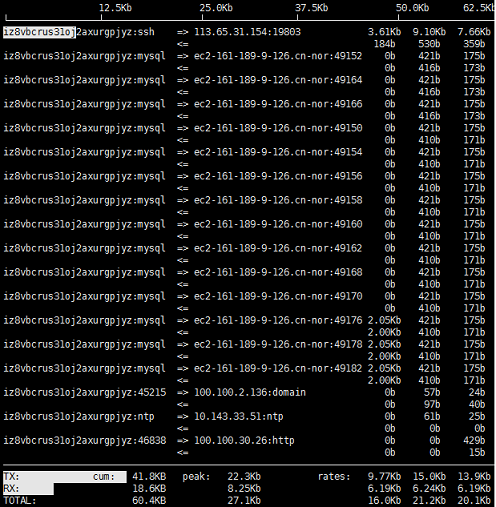Viewport: 496px width, 507px height.
Task: Click the 100.100.2.136:domain destination
Action: [250, 392]
